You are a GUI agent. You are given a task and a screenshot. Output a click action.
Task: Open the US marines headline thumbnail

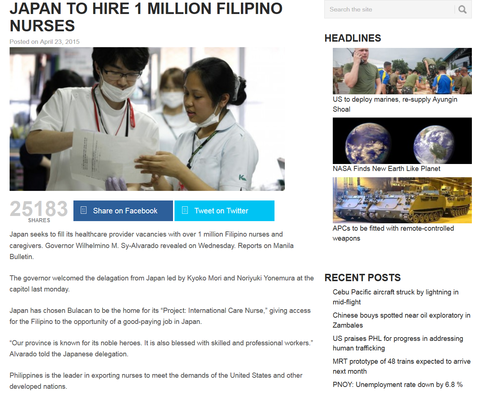click(x=402, y=71)
